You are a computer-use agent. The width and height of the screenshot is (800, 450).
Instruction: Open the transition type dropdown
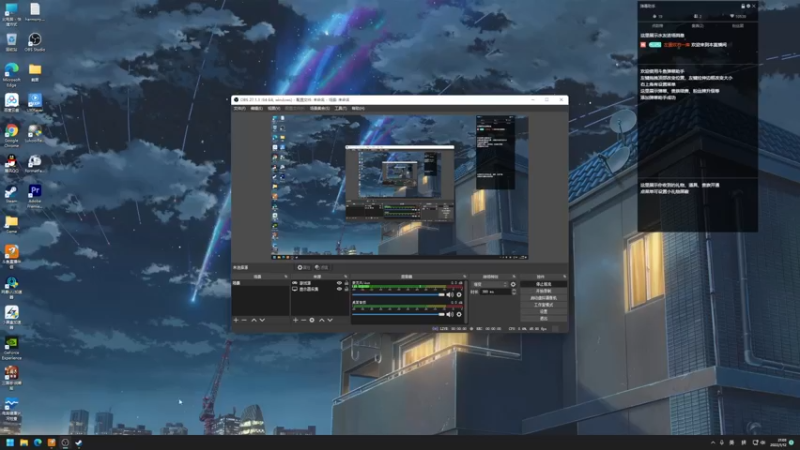coord(490,284)
